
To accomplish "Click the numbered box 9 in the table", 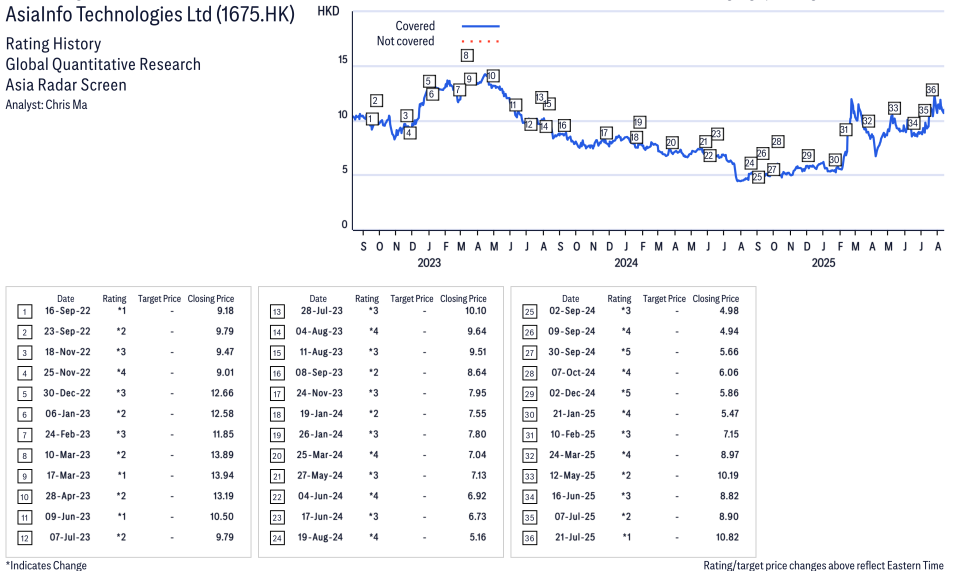I will coord(24,476).
